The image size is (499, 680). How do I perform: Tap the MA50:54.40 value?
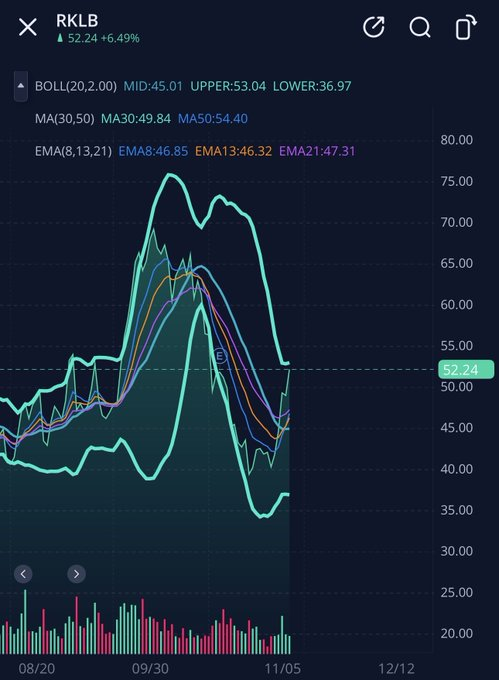pos(213,118)
